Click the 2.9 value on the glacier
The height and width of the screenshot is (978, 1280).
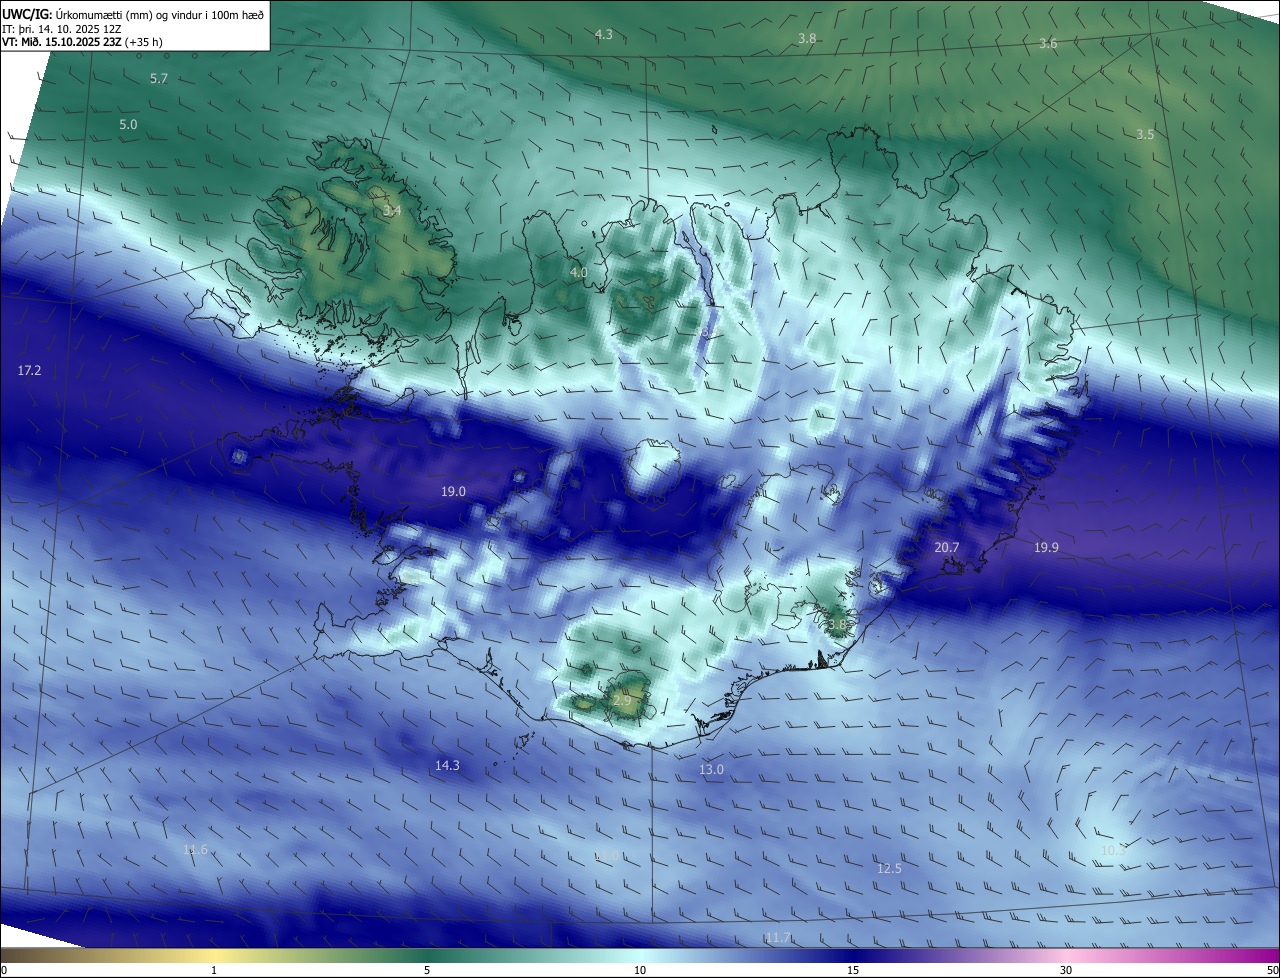click(x=622, y=701)
